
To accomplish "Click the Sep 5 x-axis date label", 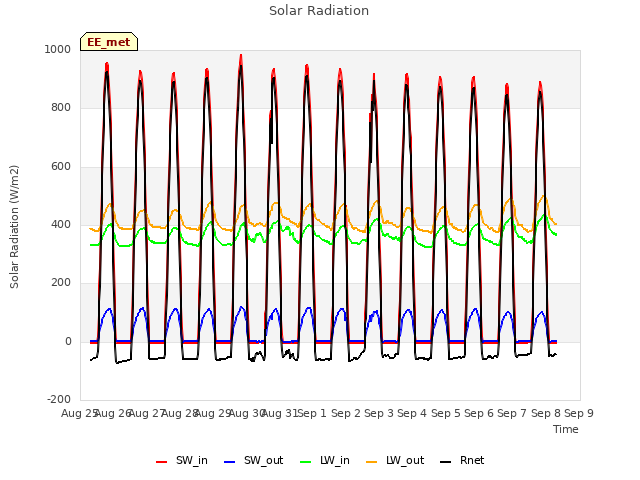I will tap(446, 413).
